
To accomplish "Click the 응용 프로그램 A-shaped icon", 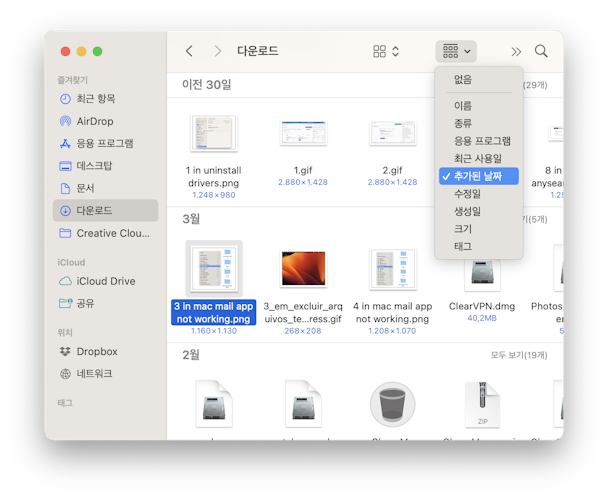I will (65, 143).
